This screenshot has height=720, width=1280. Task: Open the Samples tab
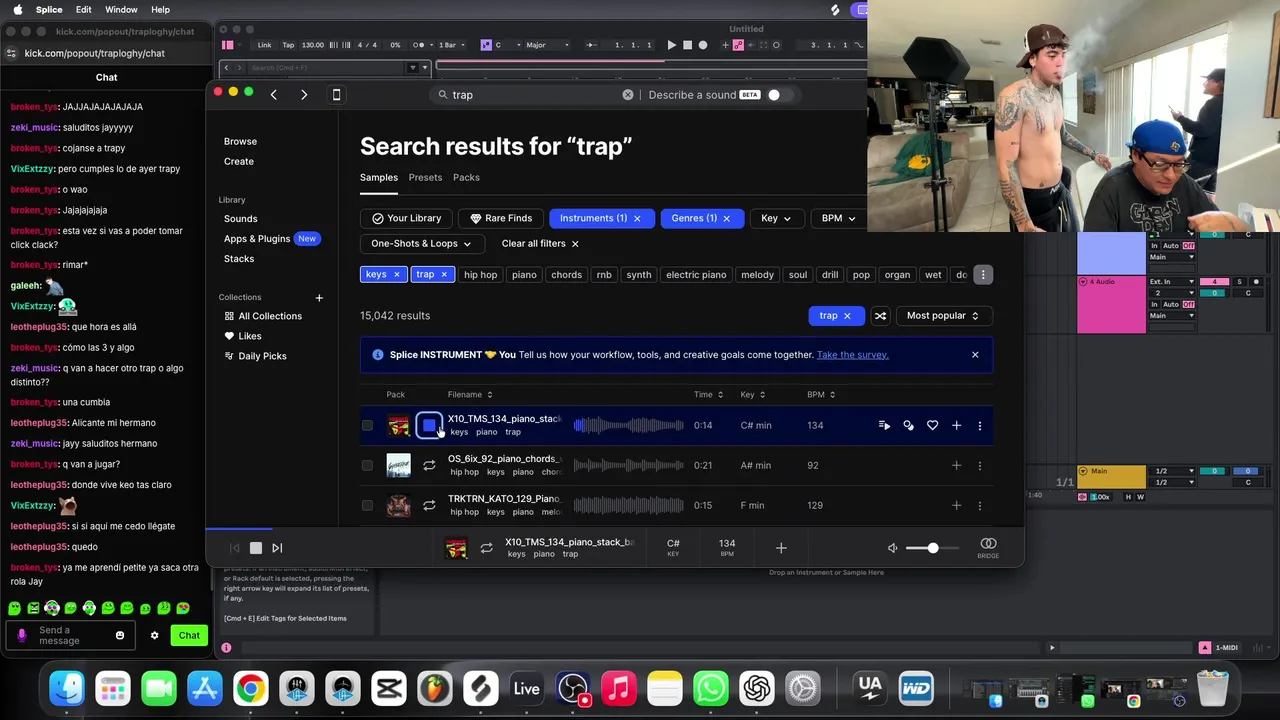[379, 177]
